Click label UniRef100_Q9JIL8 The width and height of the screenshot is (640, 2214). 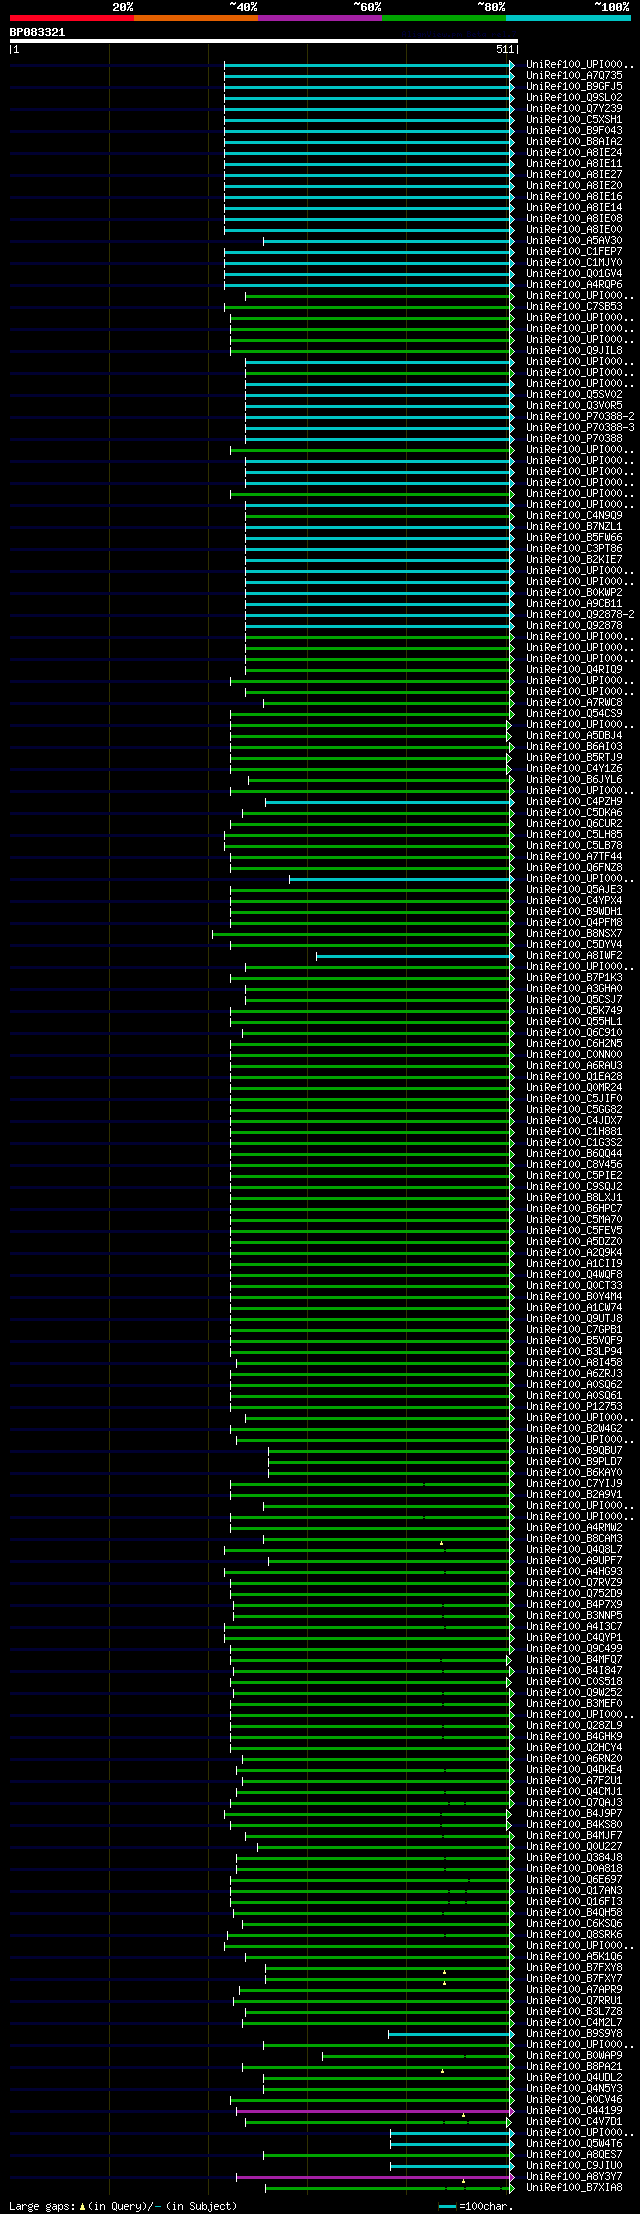click(x=574, y=350)
